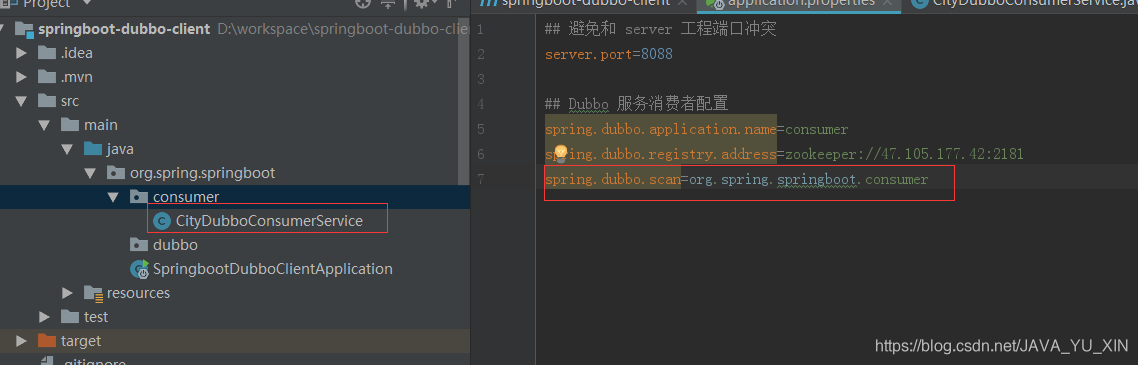1138x365 pixels.
Task: Click the CityDubboConsumerService class icon
Action: (161, 221)
